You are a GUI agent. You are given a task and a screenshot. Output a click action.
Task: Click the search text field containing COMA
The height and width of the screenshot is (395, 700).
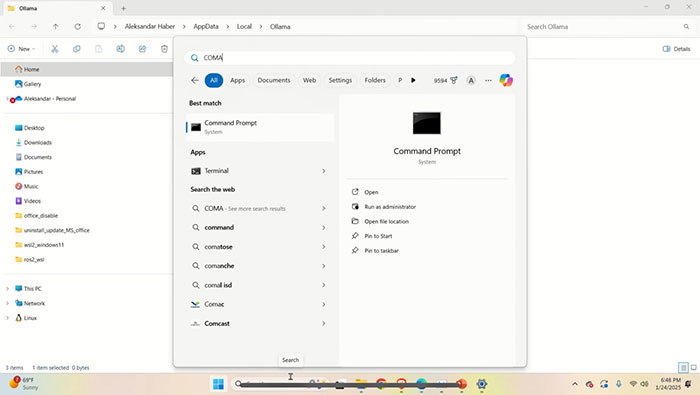350,58
